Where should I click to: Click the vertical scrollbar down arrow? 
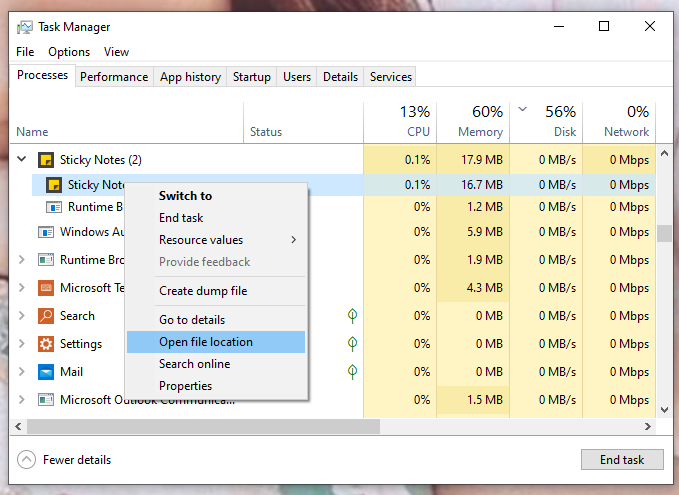pos(665,410)
